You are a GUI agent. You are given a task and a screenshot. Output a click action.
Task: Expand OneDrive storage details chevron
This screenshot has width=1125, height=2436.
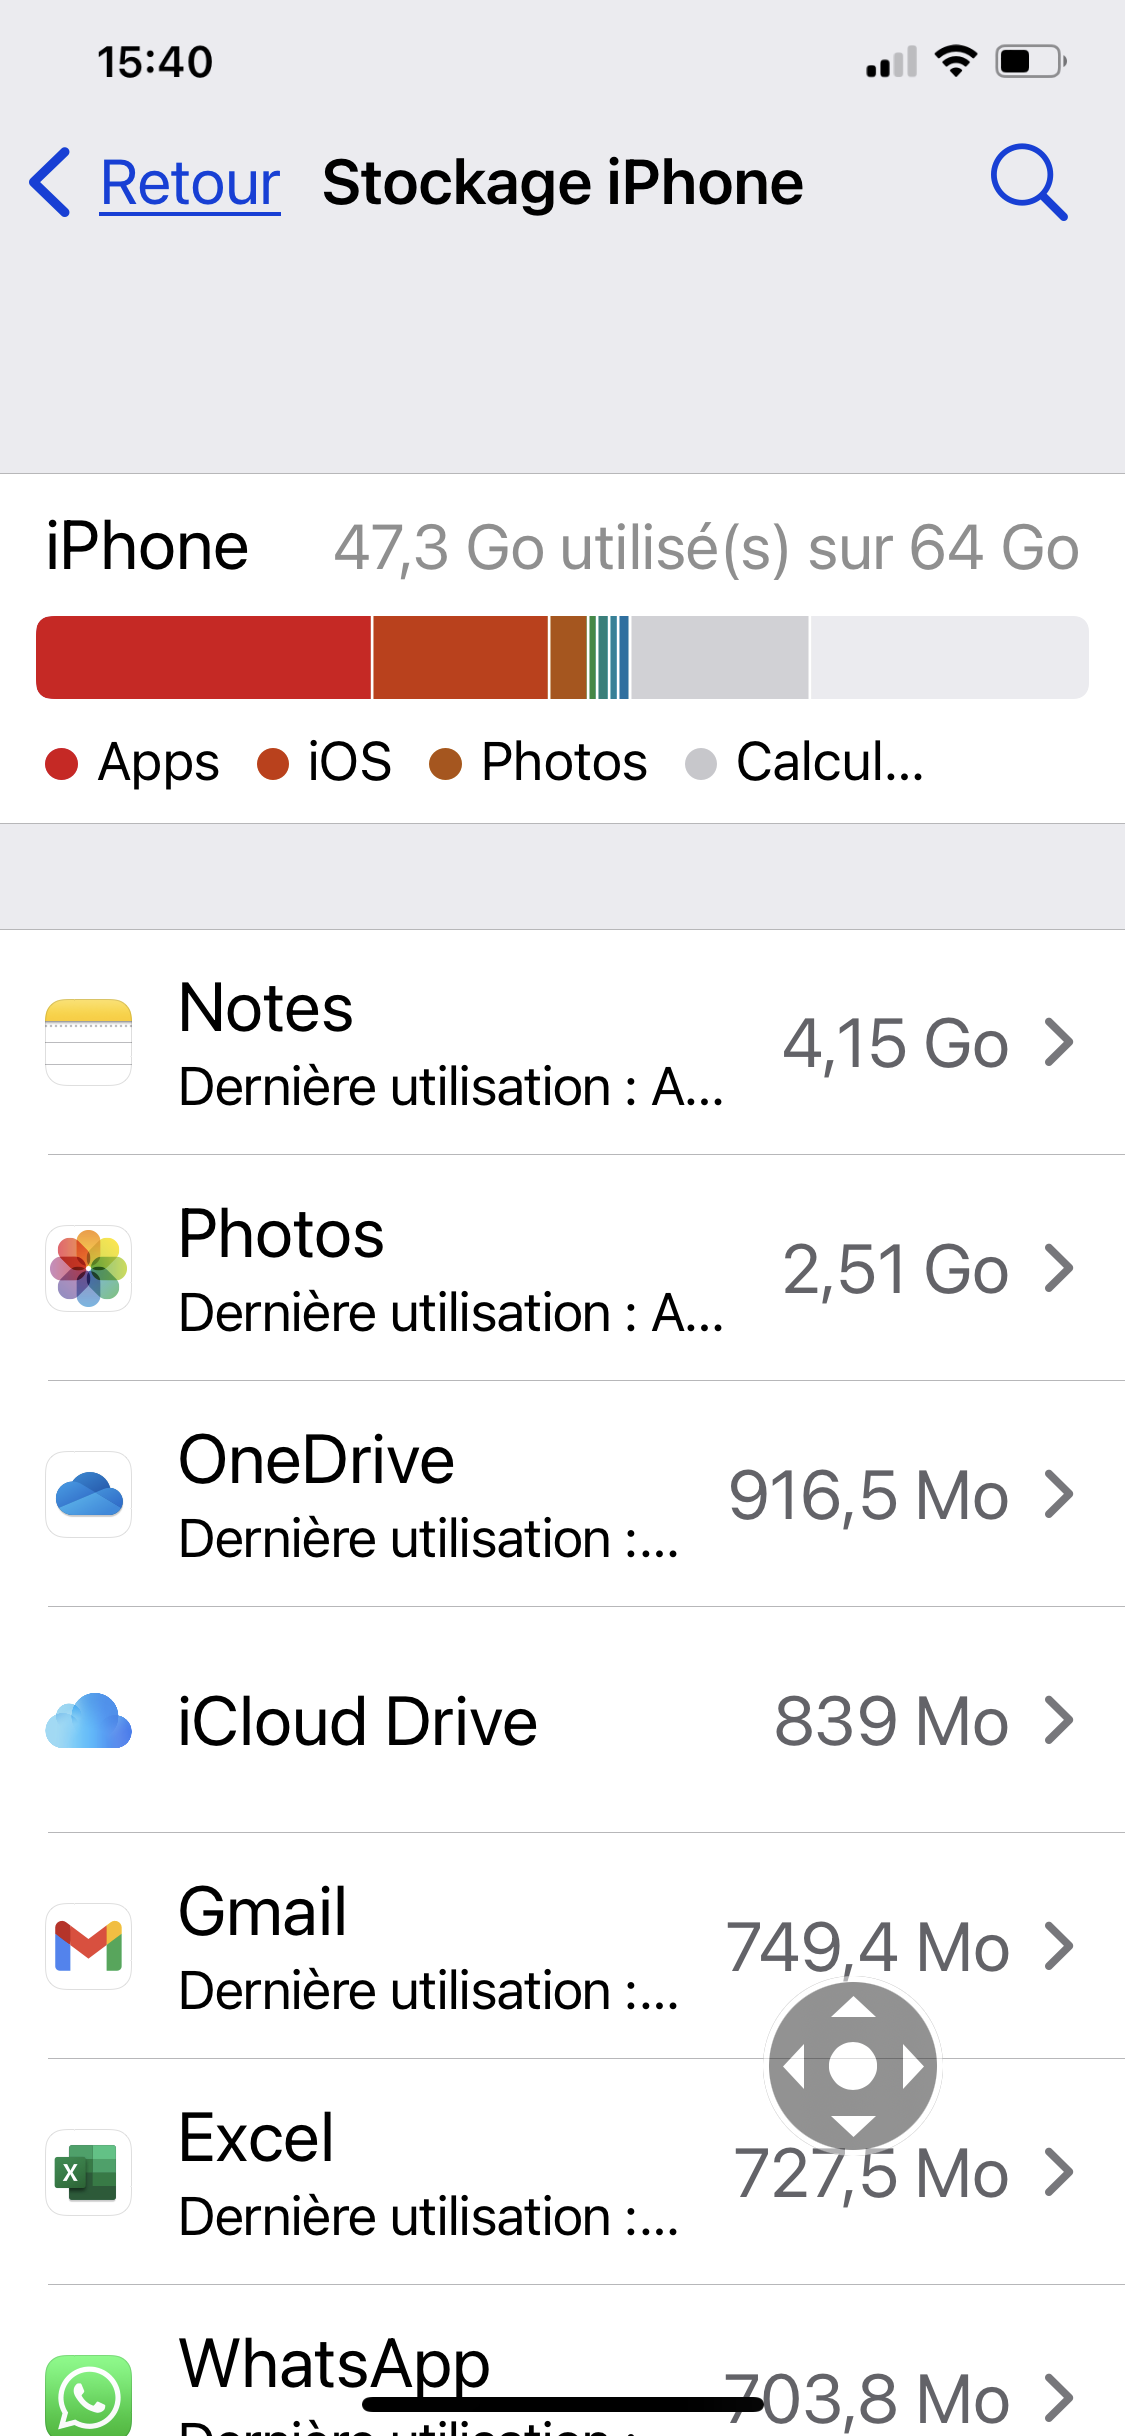(1058, 1494)
